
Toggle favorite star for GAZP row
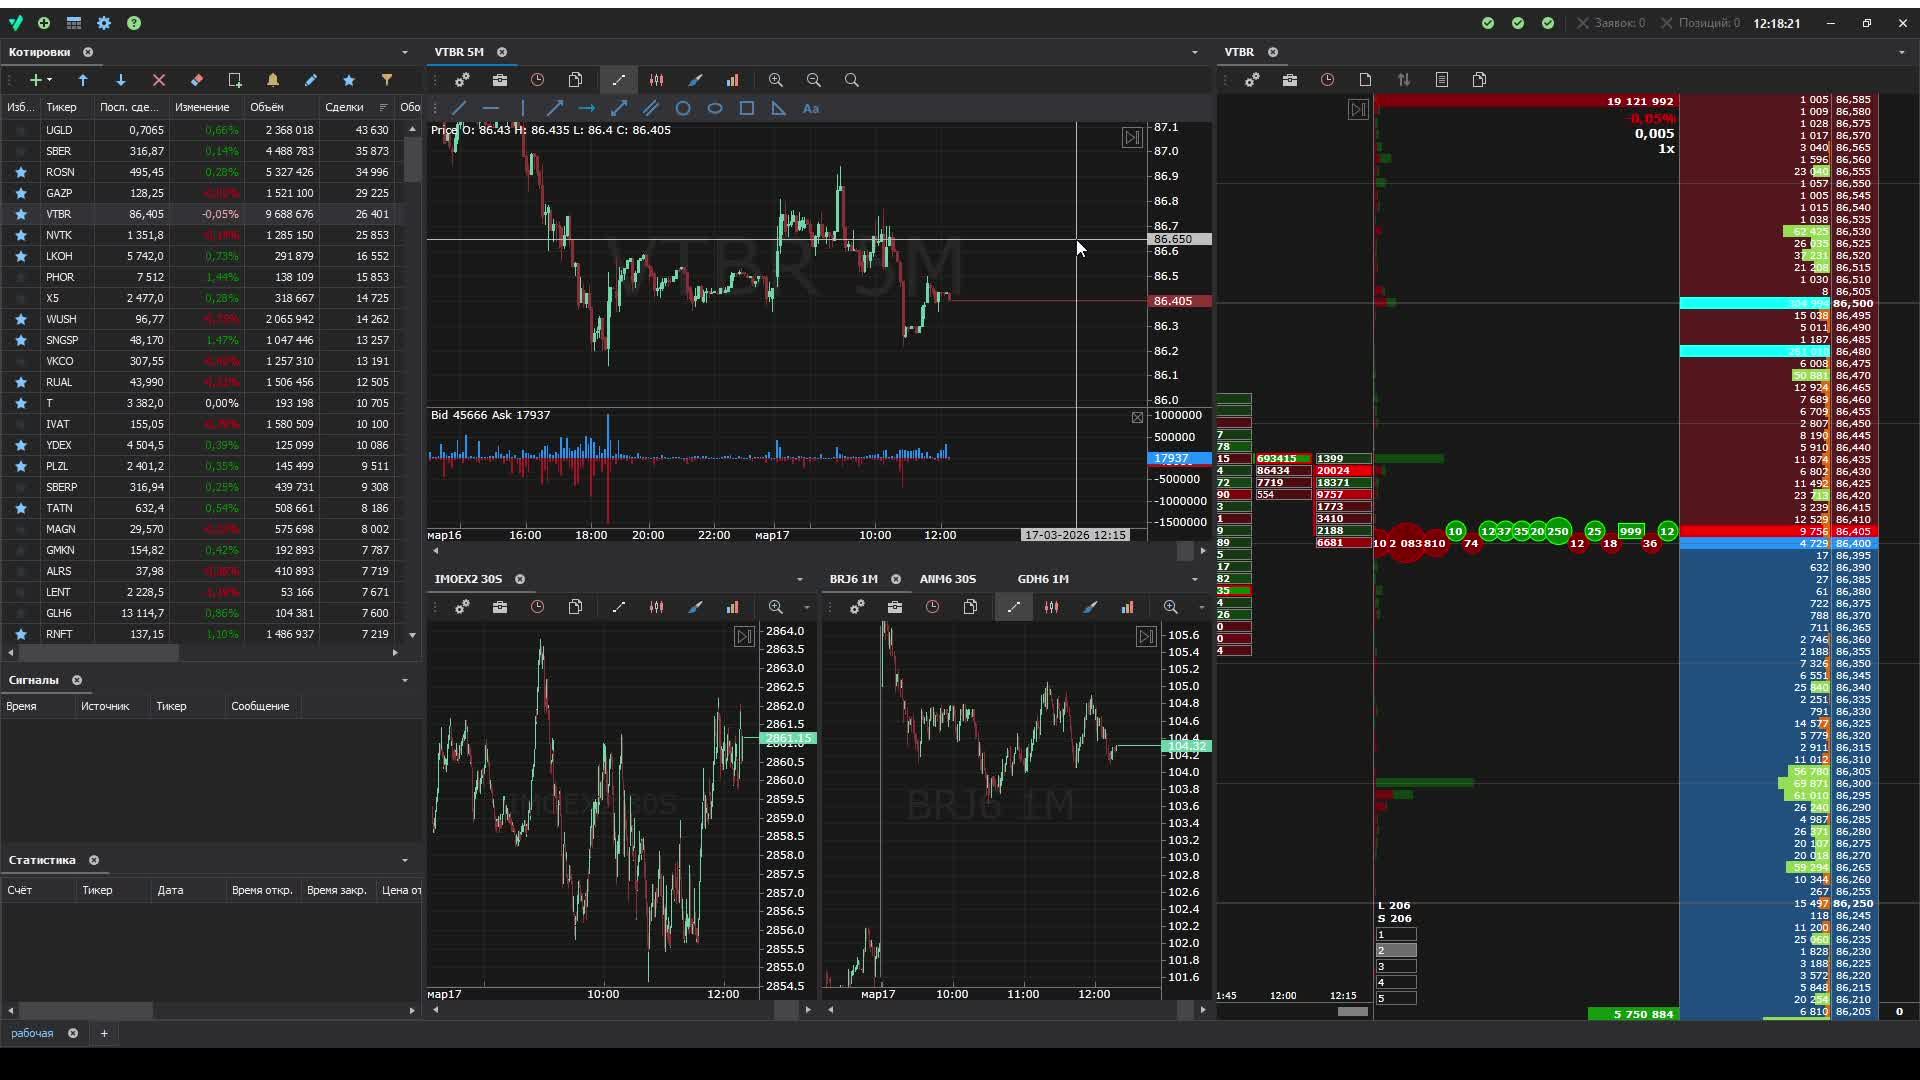tap(21, 193)
